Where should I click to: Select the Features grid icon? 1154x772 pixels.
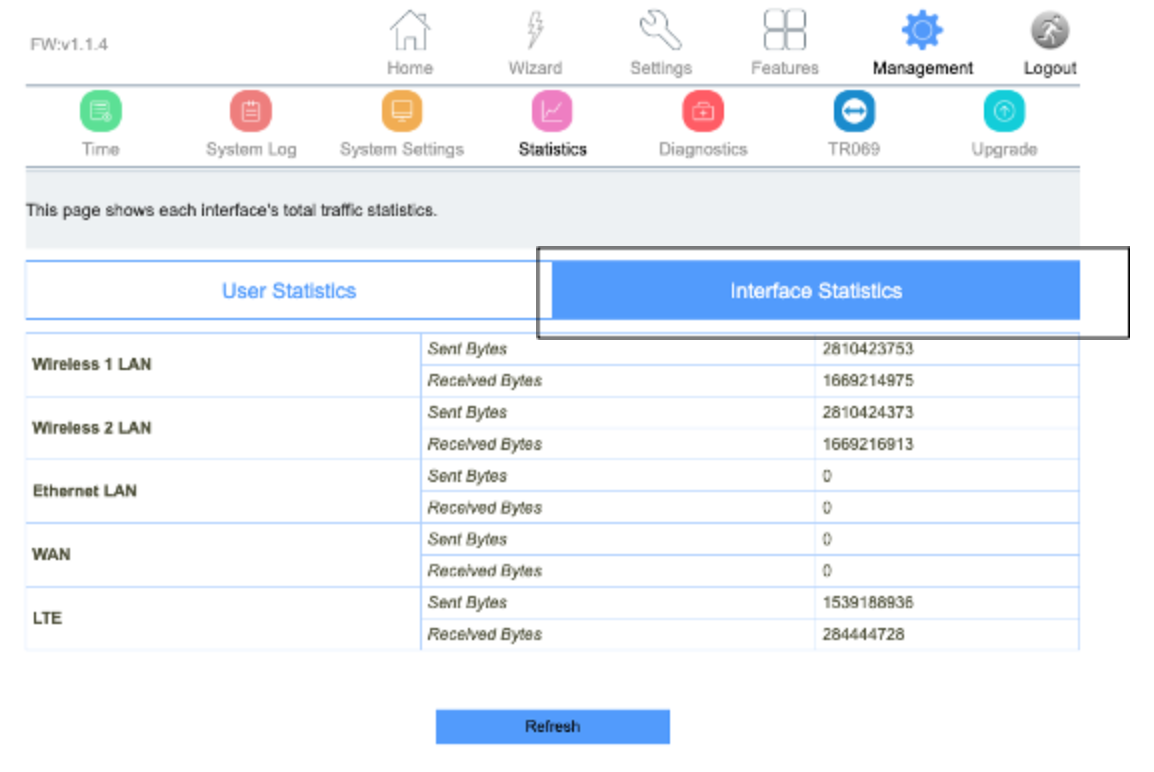[784, 31]
